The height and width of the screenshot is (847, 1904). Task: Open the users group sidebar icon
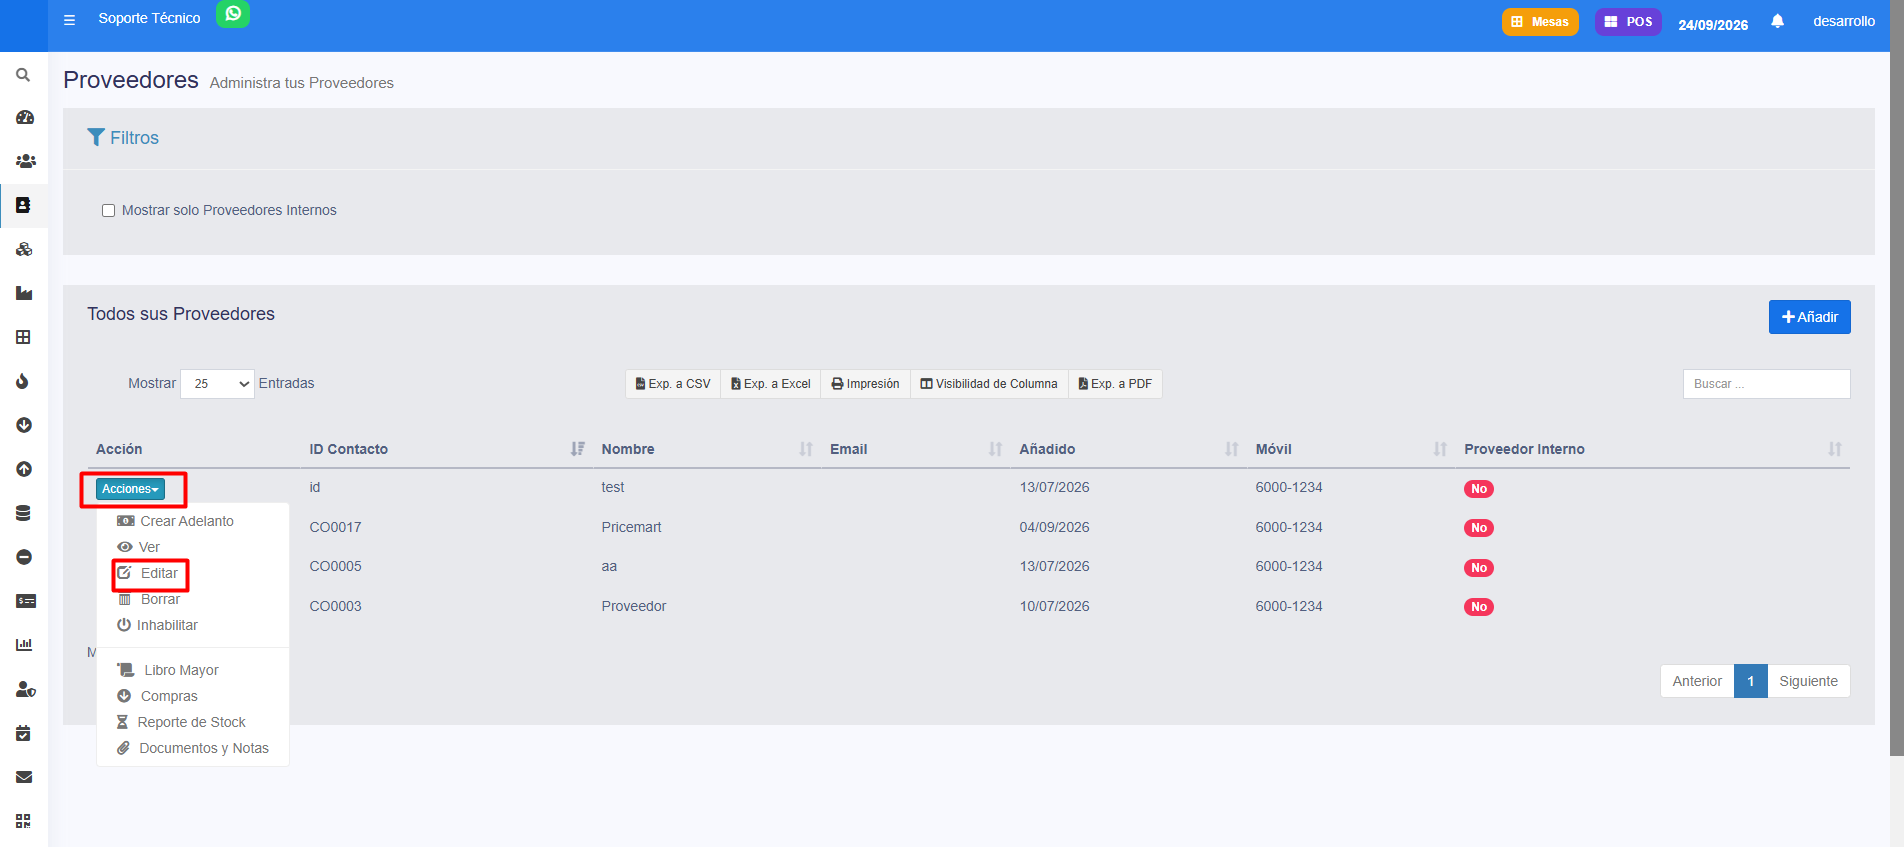(25, 161)
